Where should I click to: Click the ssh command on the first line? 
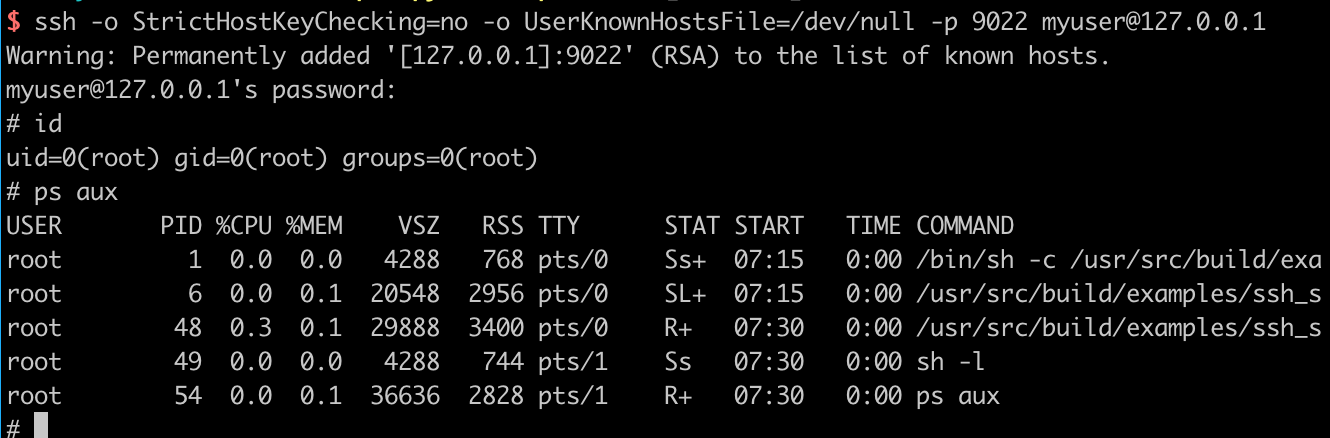(650, 22)
